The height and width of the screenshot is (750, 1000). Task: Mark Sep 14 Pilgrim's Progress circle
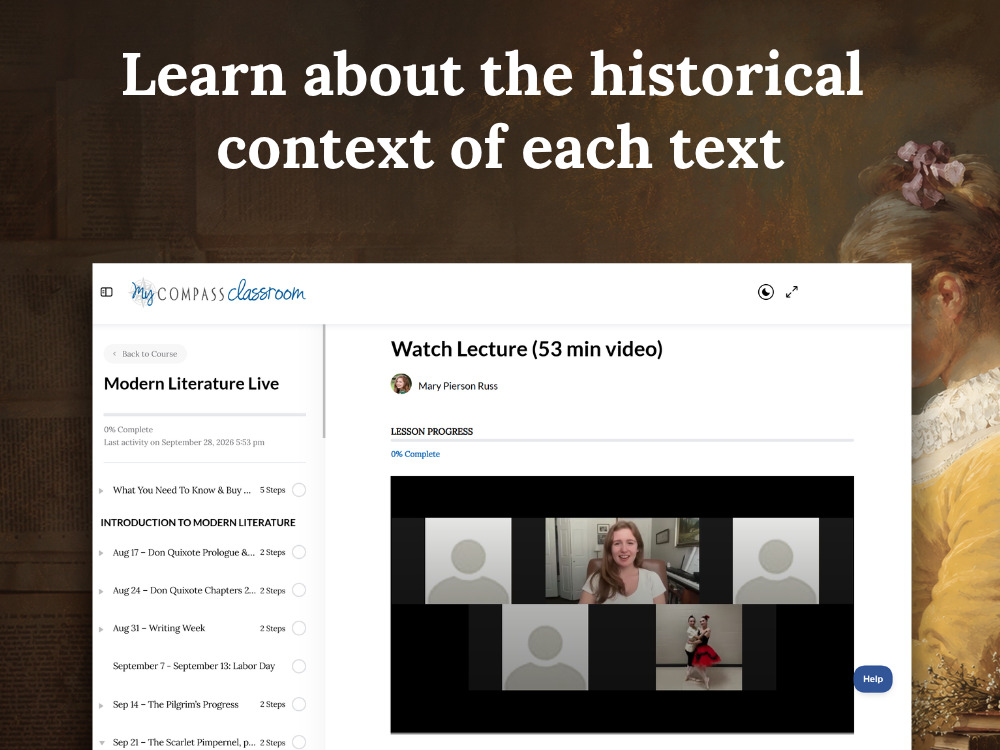[x=298, y=704]
